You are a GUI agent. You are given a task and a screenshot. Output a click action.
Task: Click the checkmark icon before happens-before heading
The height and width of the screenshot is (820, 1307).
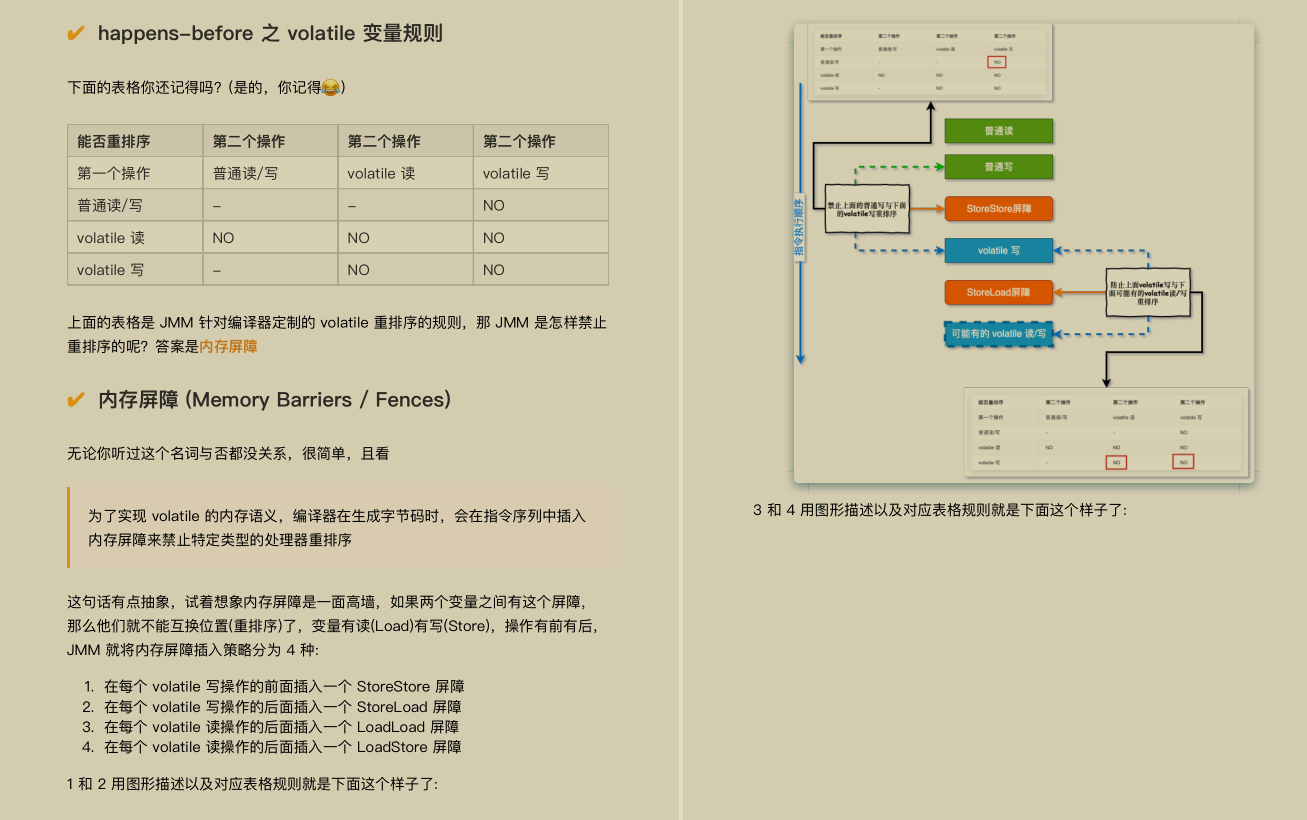pyautogui.click(x=75, y=34)
